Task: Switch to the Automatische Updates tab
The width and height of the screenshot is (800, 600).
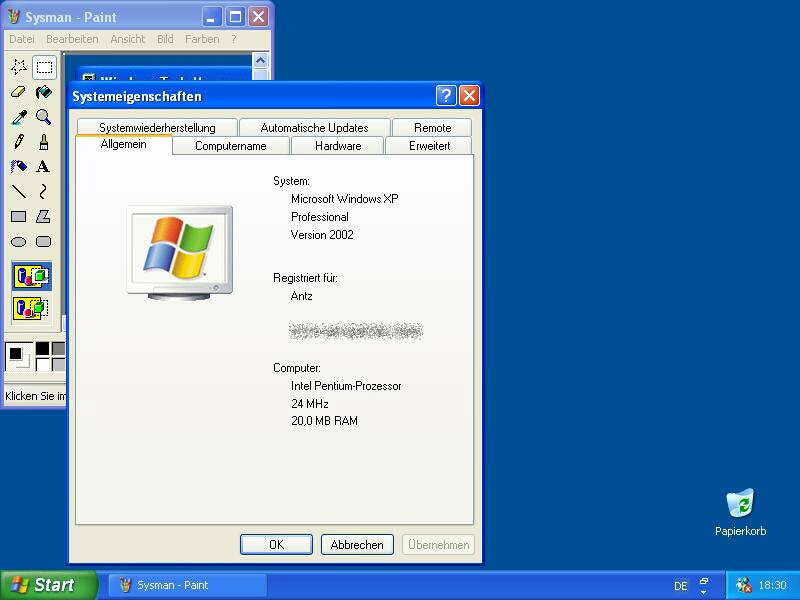Action: (314, 128)
